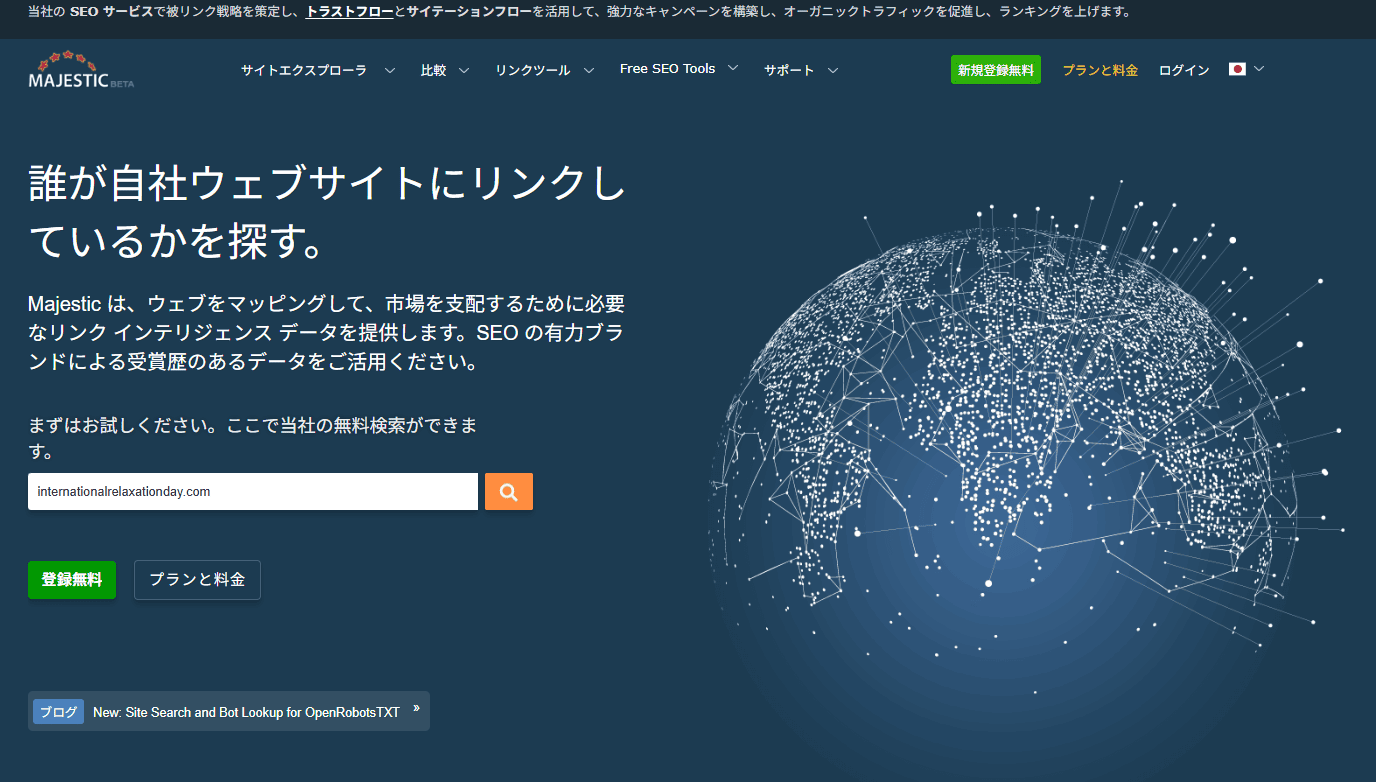Expand the サポート menu chevron
The image size is (1376, 782).
832,70
